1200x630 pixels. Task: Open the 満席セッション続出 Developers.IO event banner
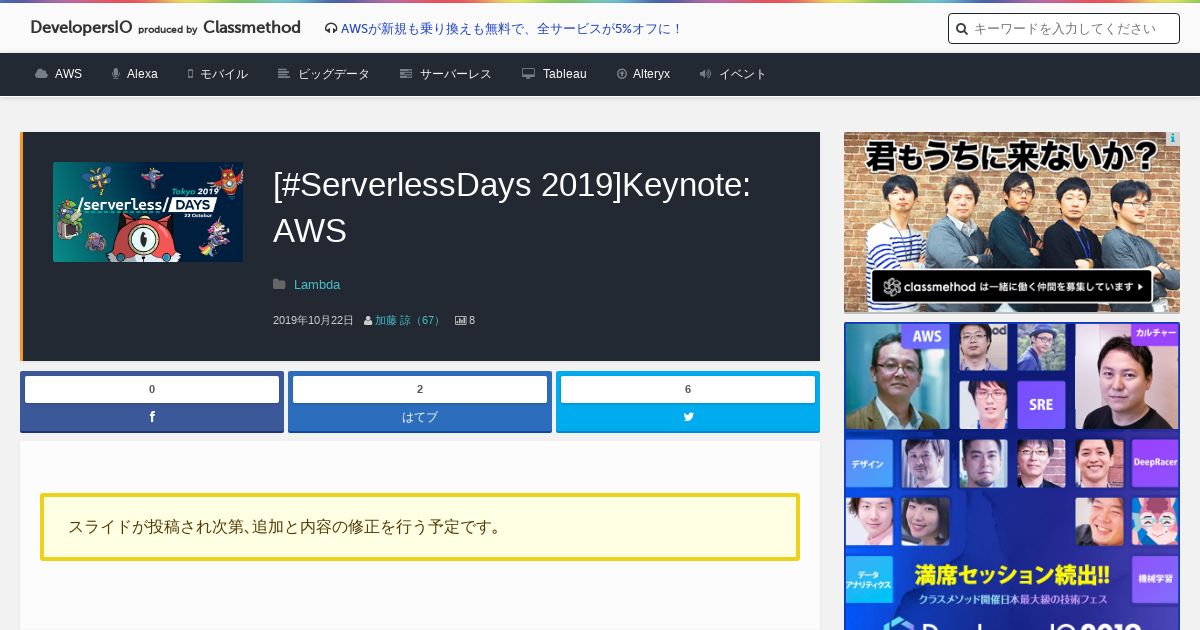(x=1012, y=476)
